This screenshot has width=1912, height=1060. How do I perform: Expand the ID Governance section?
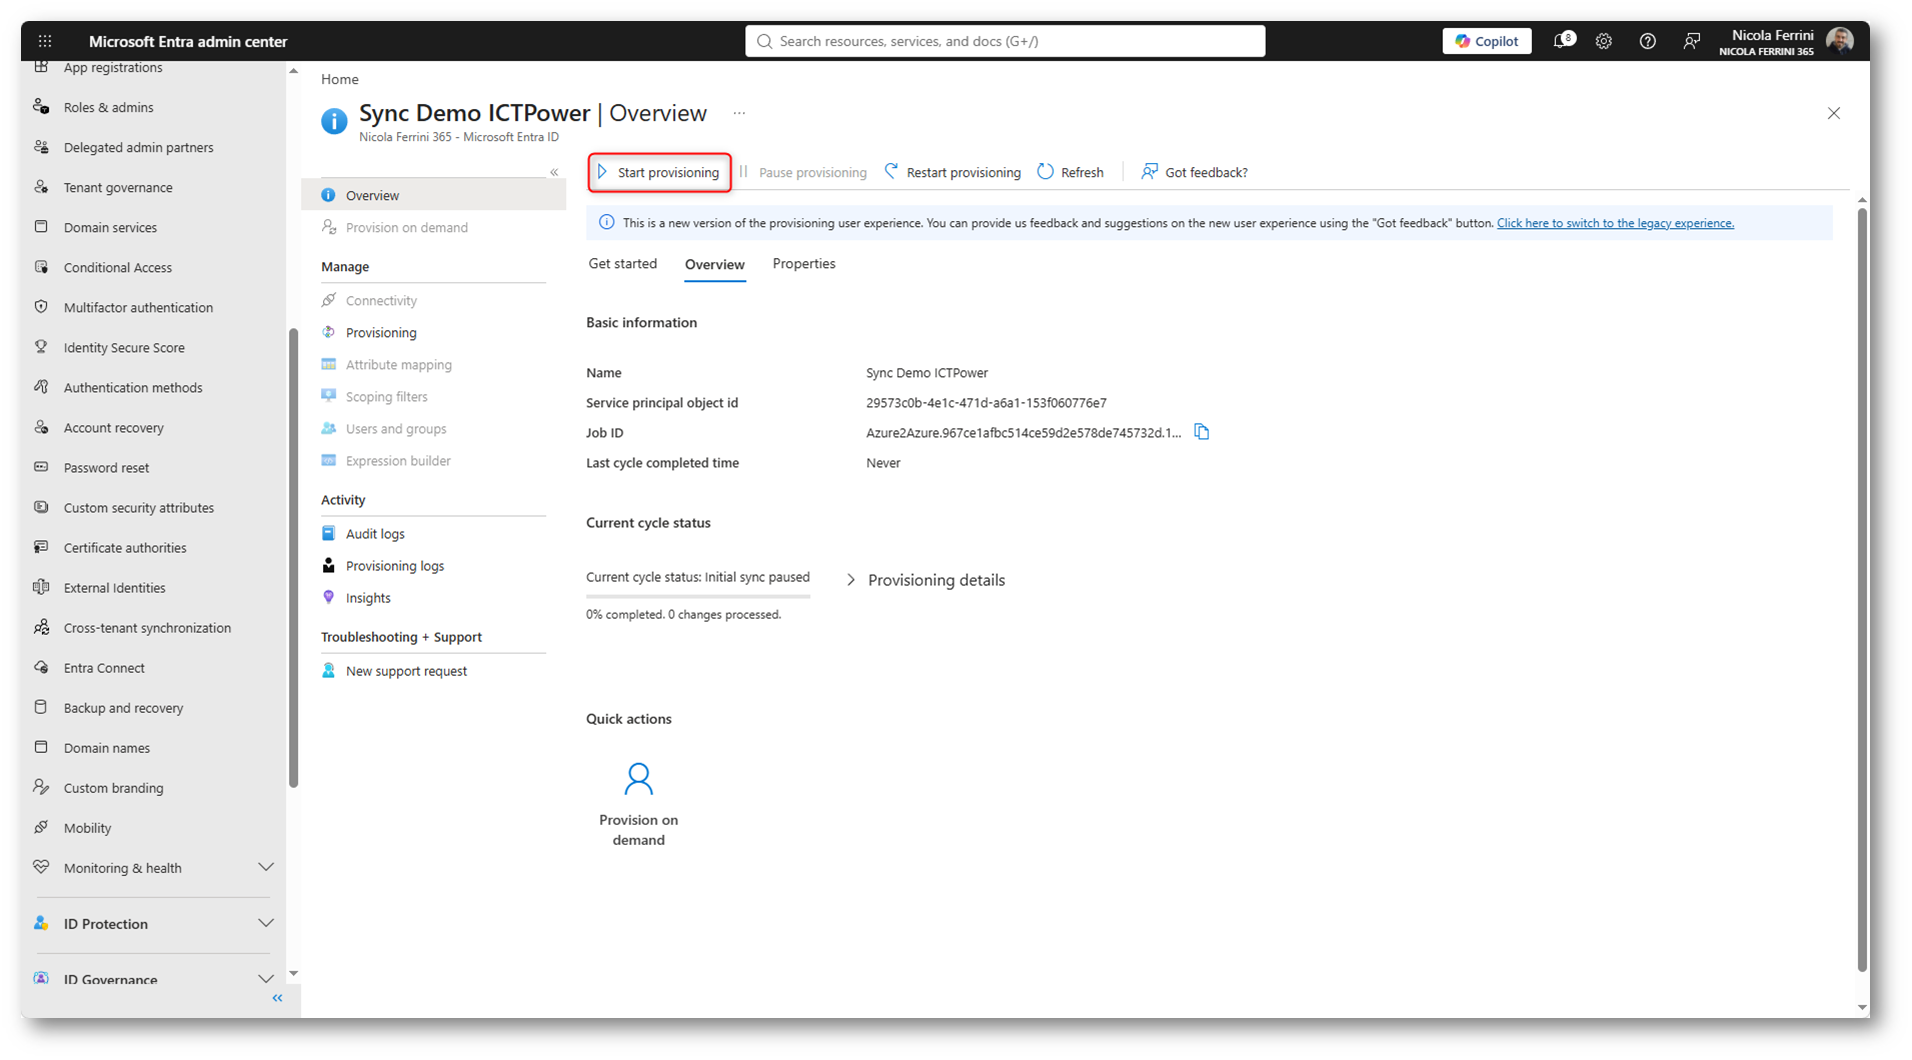click(x=153, y=979)
